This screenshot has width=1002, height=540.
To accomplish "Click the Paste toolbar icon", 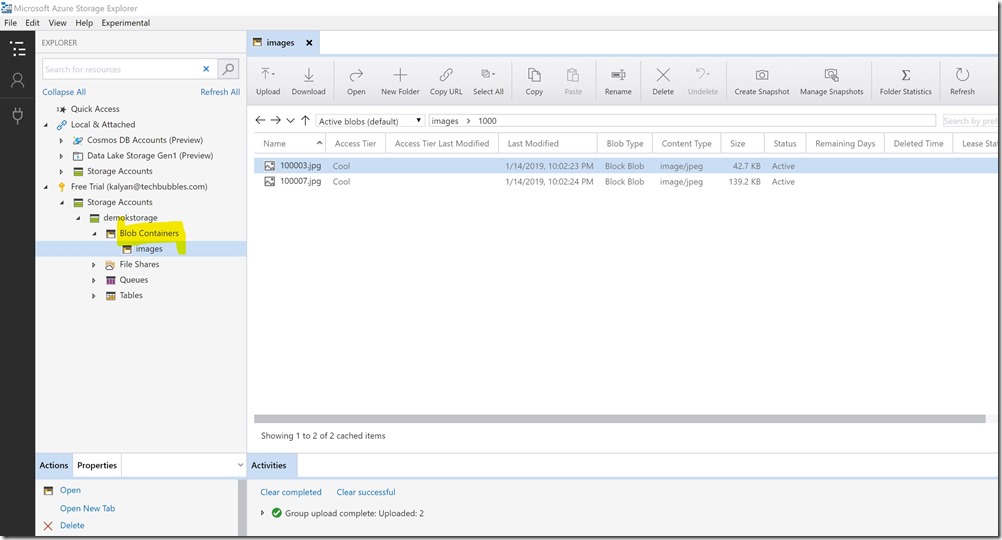I will tap(573, 75).
